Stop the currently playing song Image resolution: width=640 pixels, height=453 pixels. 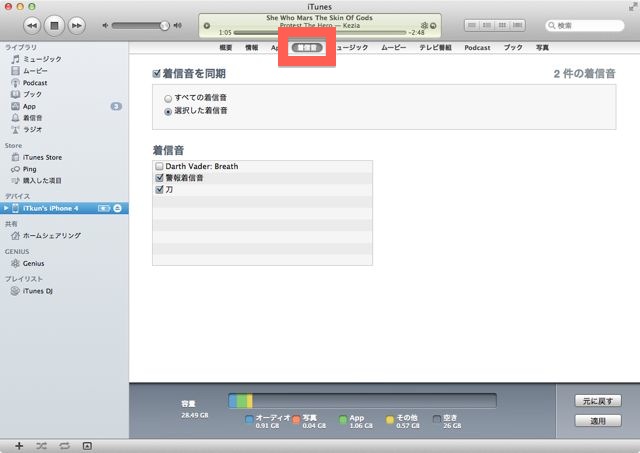(x=54, y=26)
